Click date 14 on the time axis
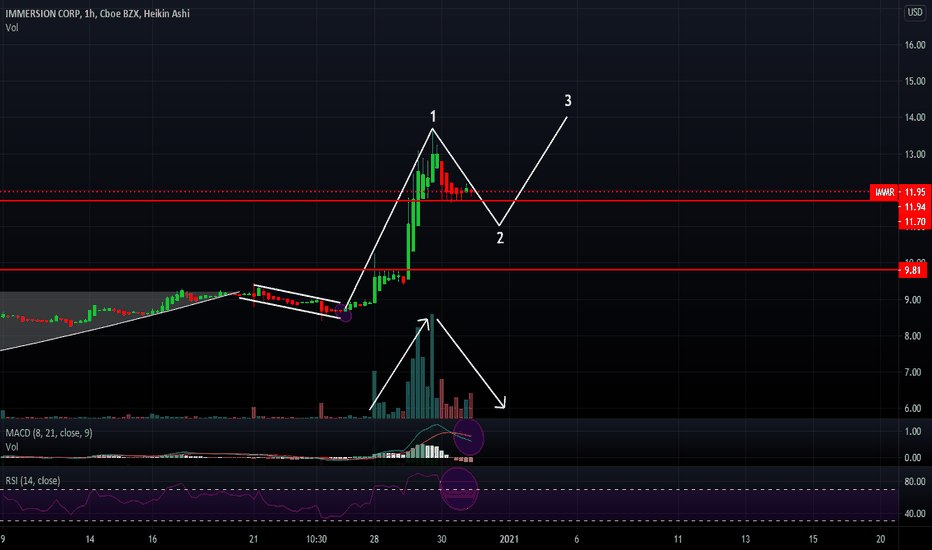This screenshot has height=550, width=932. tap(90, 539)
